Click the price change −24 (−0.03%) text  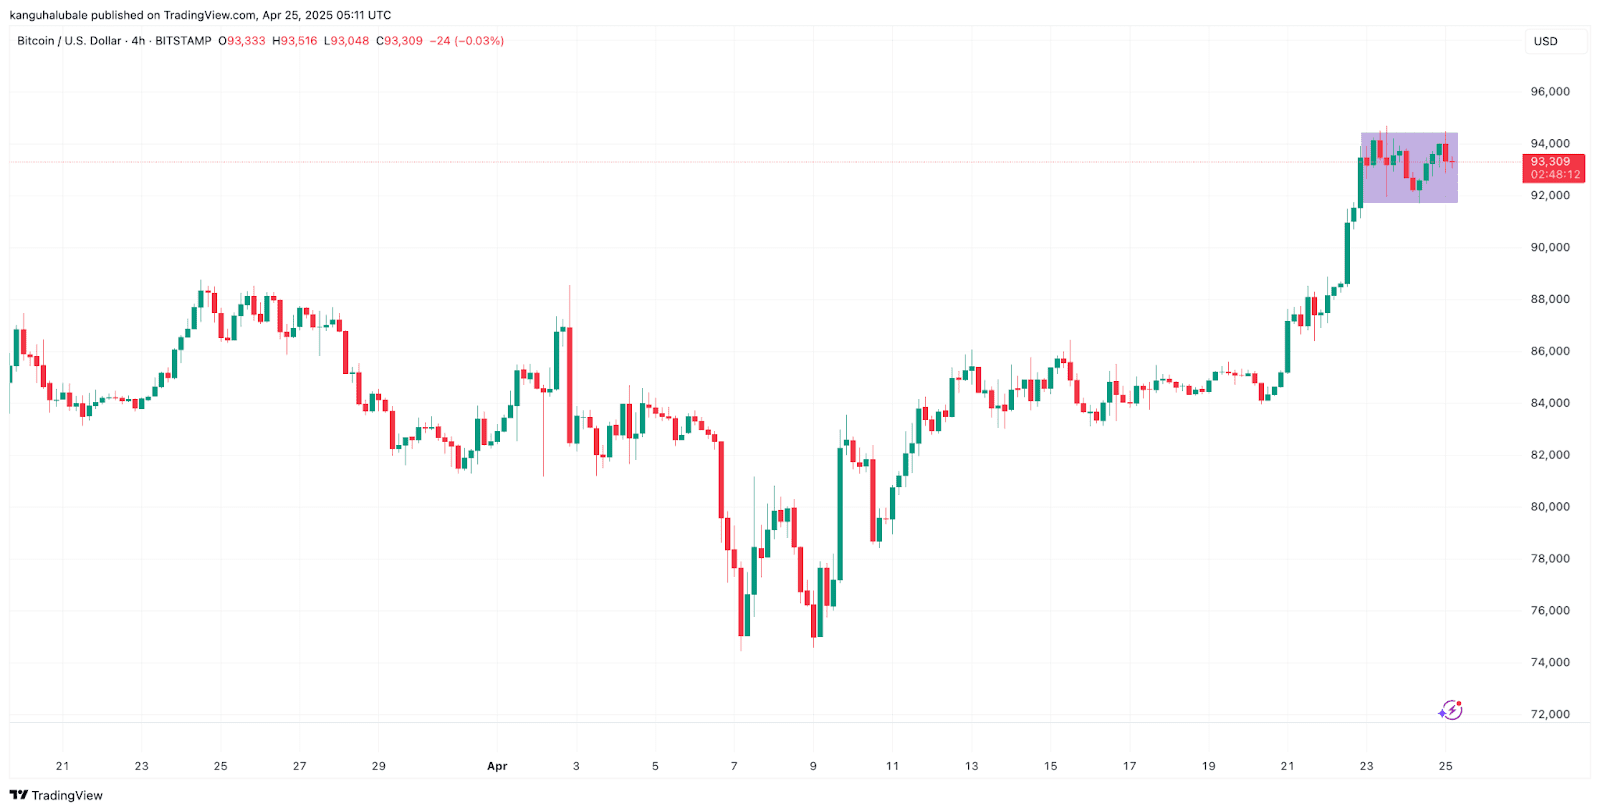pos(467,41)
